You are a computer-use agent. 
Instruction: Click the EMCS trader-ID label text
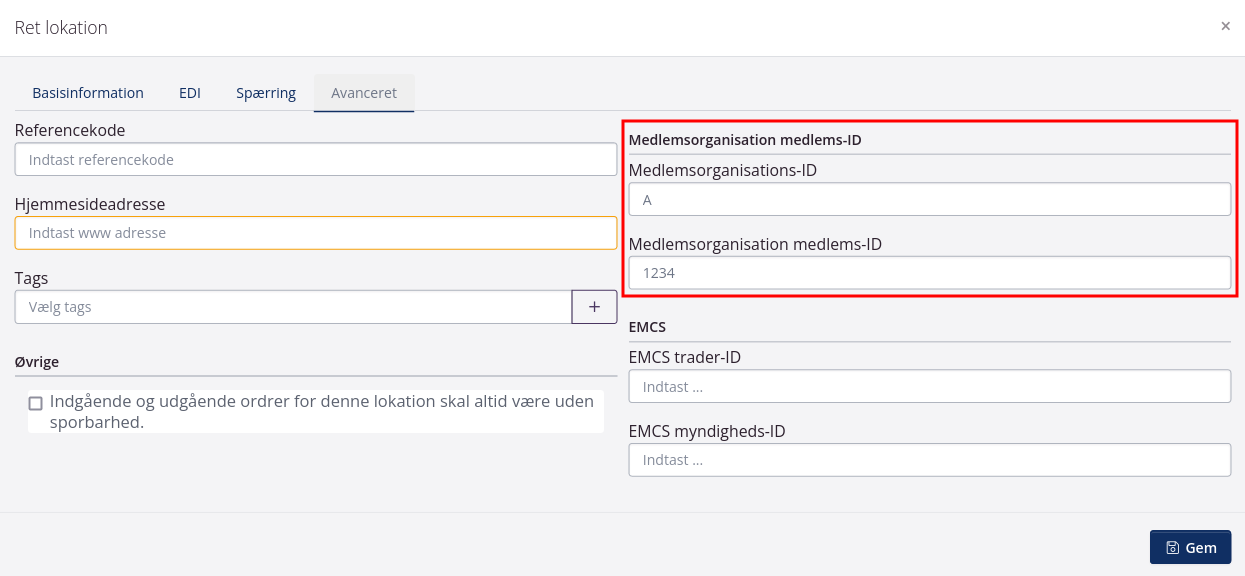pos(684,357)
